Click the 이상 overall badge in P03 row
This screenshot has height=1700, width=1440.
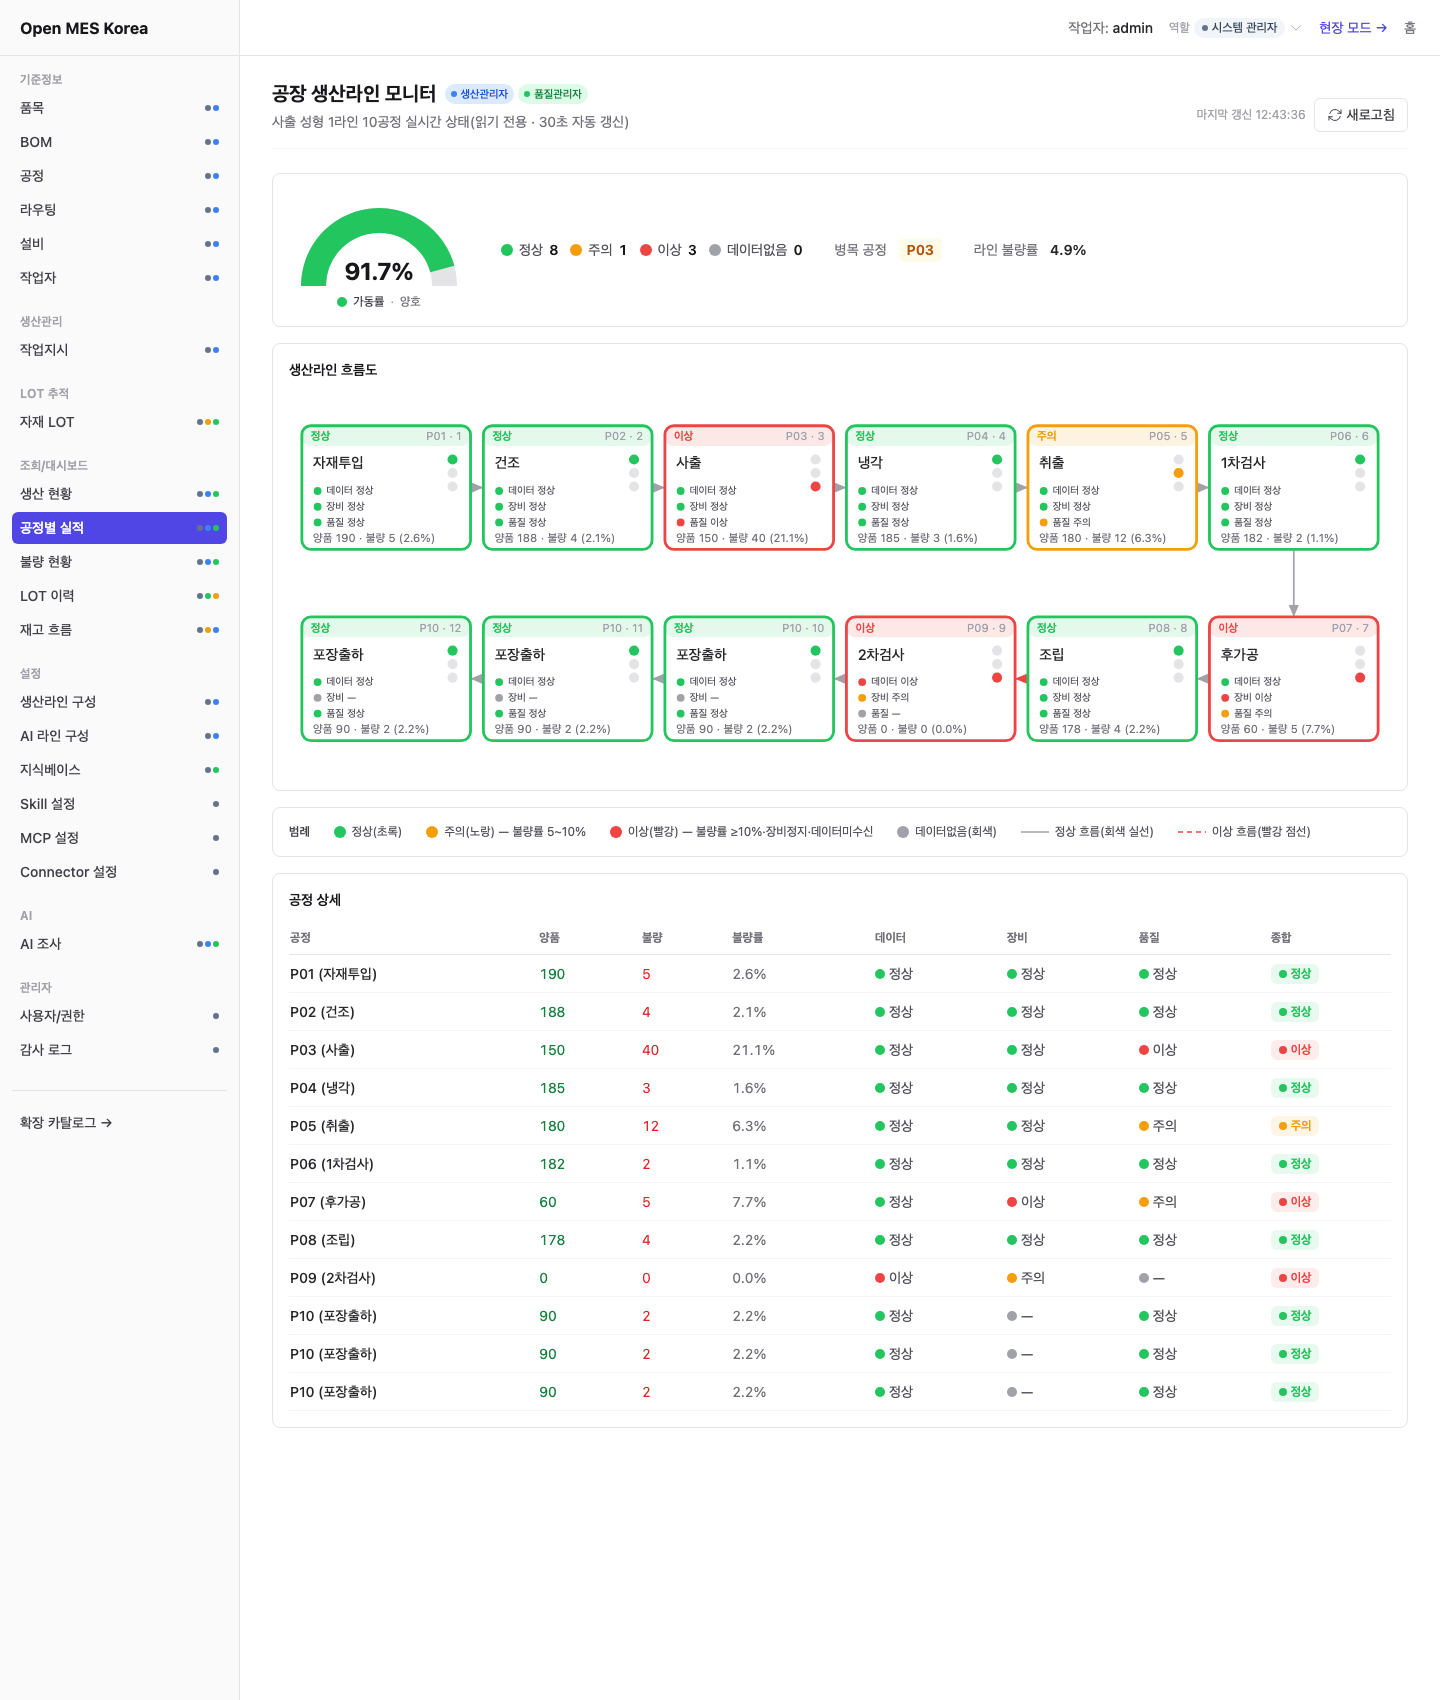(1294, 1050)
